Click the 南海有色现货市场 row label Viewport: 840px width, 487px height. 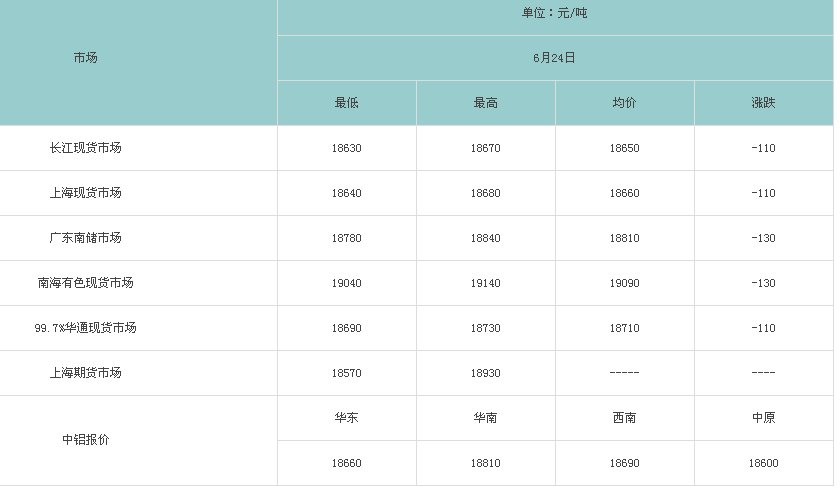coord(86,283)
